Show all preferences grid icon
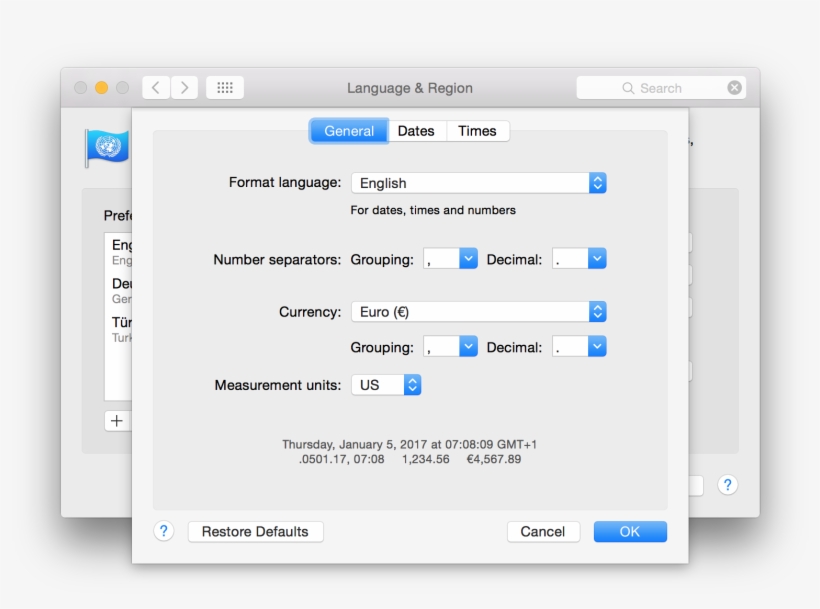The image size is (820, 609). tap(225, 88)
